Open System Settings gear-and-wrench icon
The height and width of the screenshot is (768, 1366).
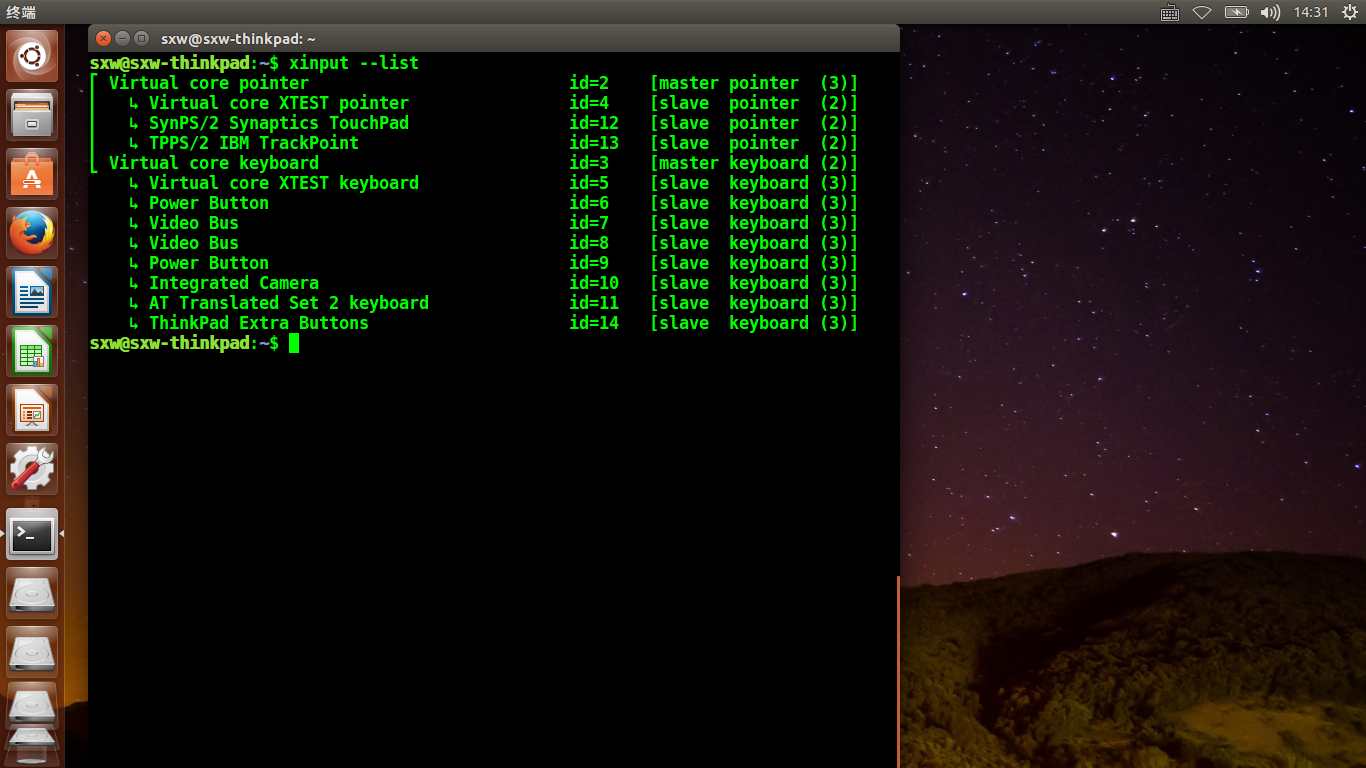32,469
